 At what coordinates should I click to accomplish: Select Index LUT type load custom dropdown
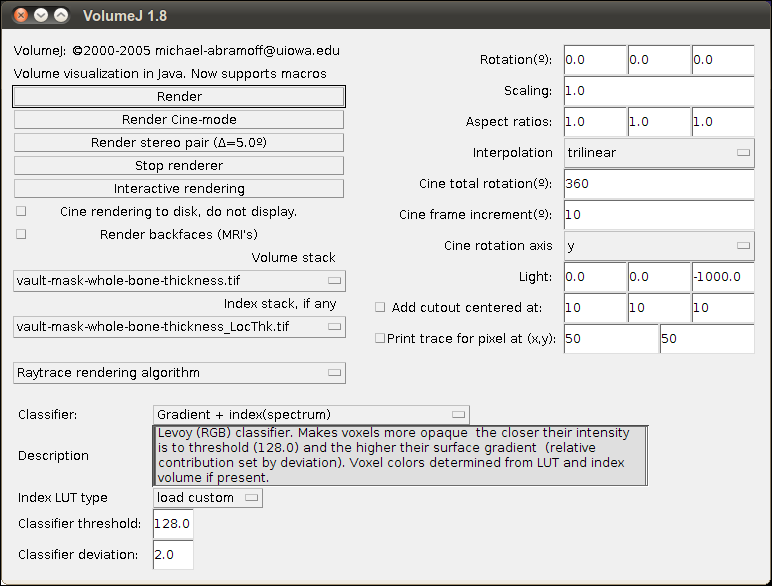(208, 497)
